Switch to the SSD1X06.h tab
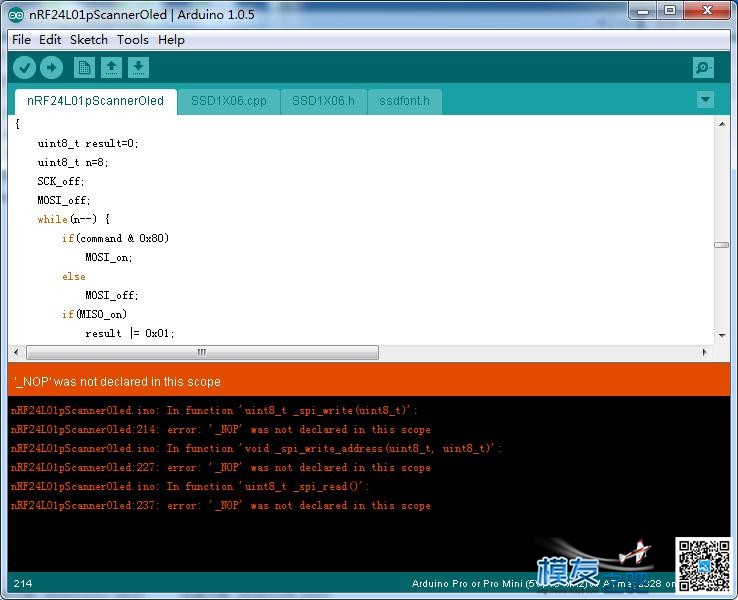The height and width of the screenshot is (600, 738). (x=323, y=101)
